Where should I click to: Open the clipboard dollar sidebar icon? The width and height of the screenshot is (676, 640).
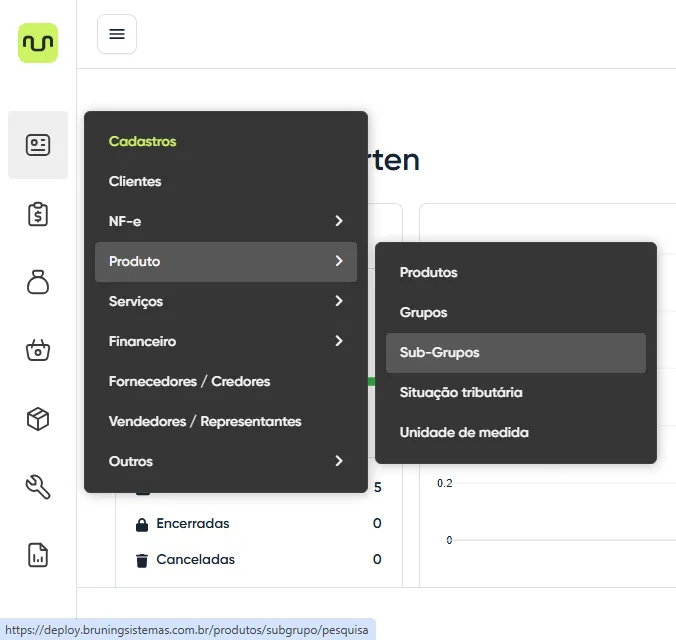pyautogui.click(x=38, y=214)
